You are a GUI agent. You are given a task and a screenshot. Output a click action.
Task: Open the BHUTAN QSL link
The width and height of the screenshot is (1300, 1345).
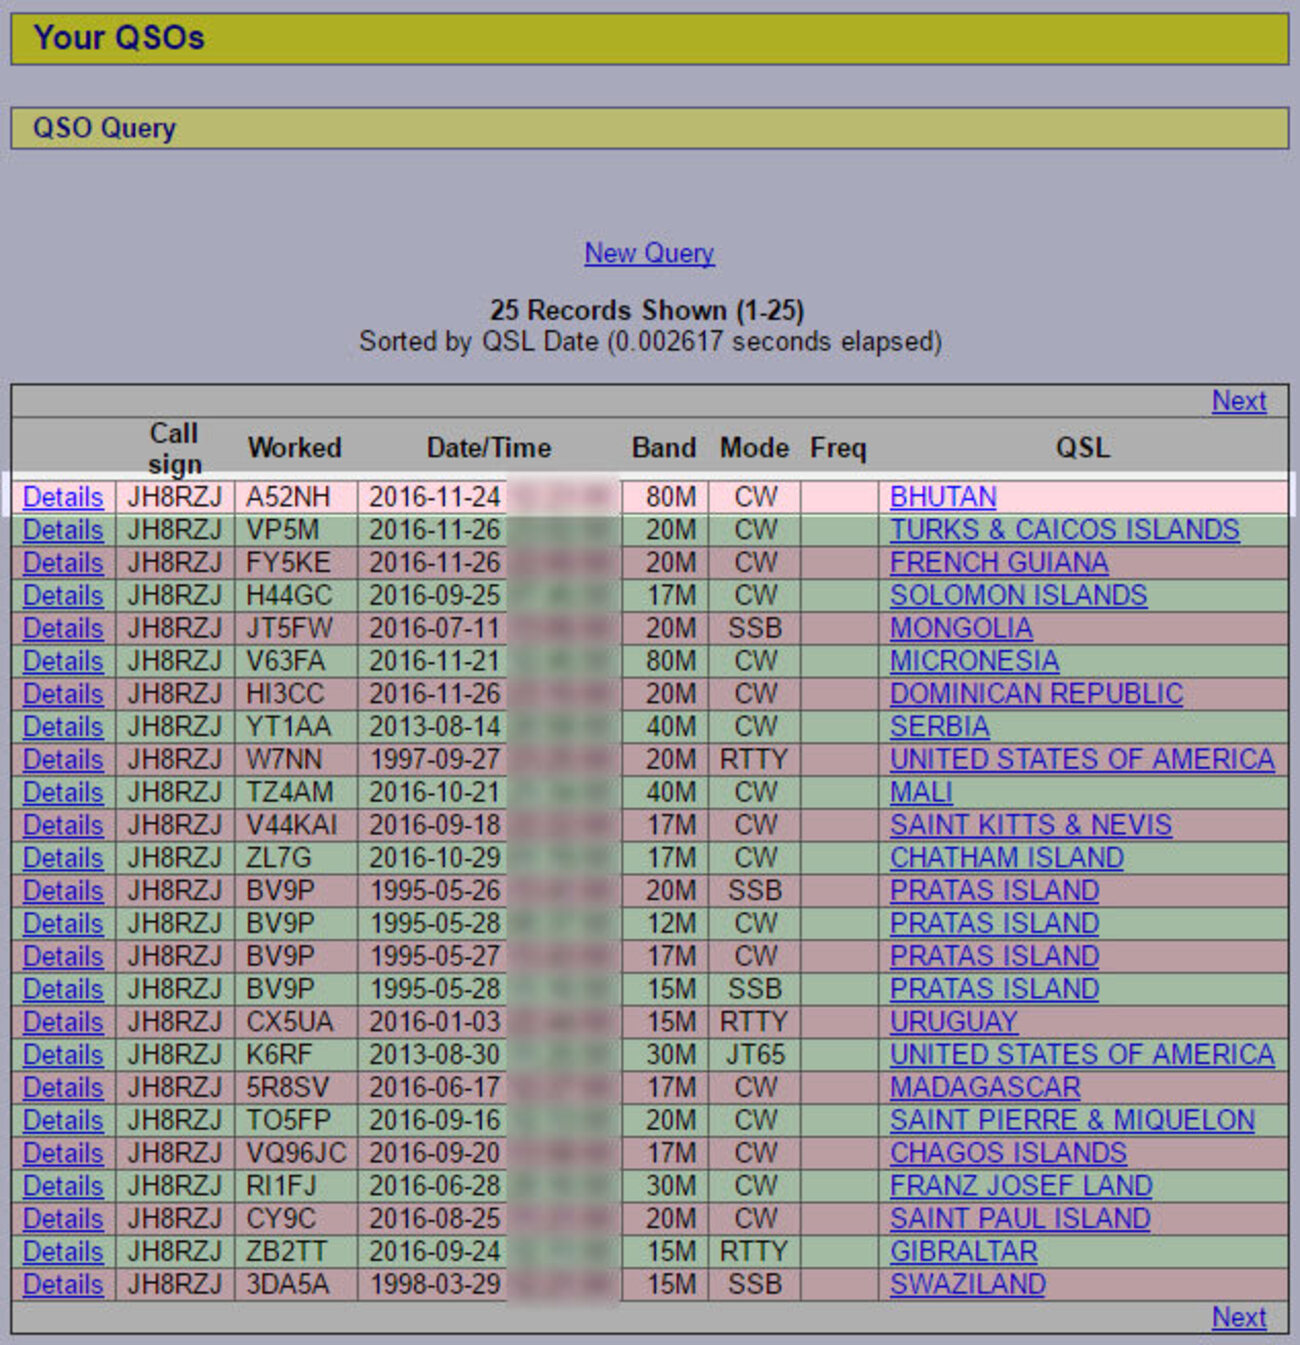(941, 496)
